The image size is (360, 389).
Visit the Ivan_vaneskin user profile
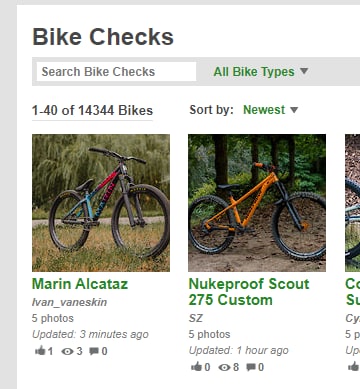click(69, 302)
